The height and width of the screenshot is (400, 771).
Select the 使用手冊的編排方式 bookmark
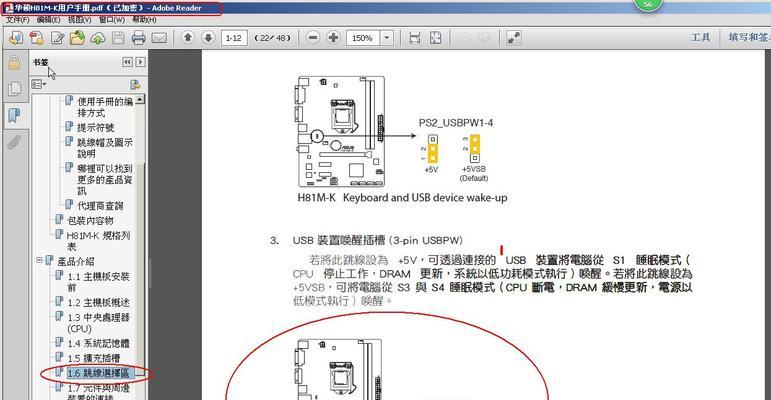click(x=105, y=107)
